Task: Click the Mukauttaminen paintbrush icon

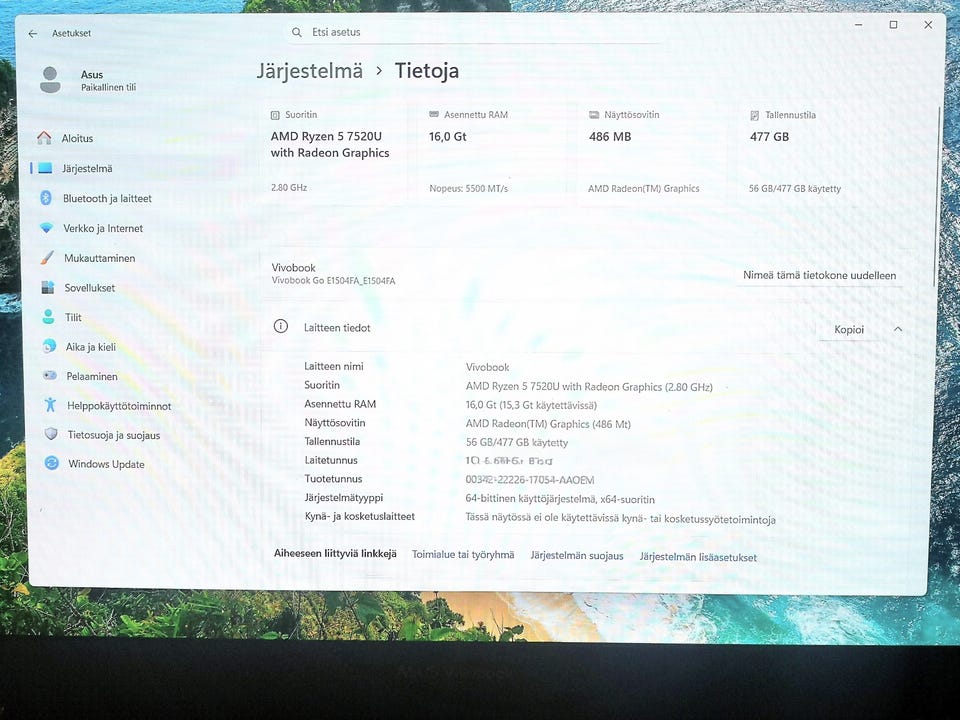Action: coord(47,258)
